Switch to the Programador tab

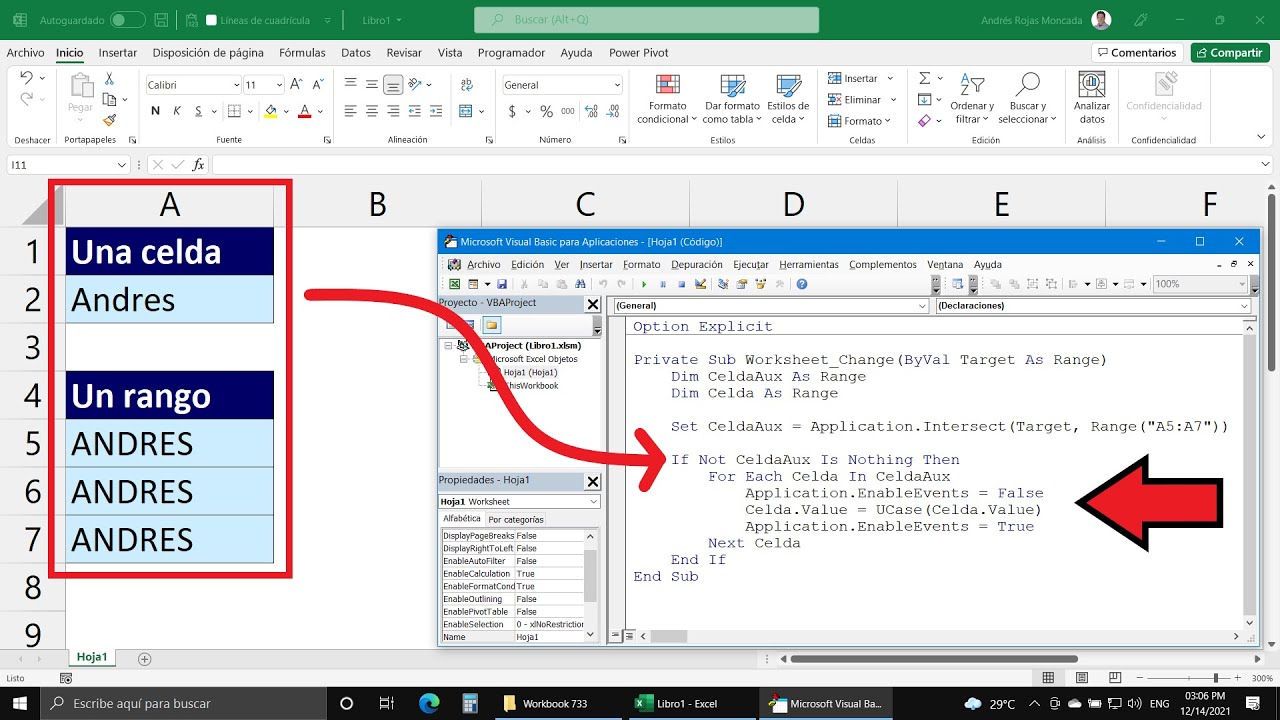[x=511, y=53]
